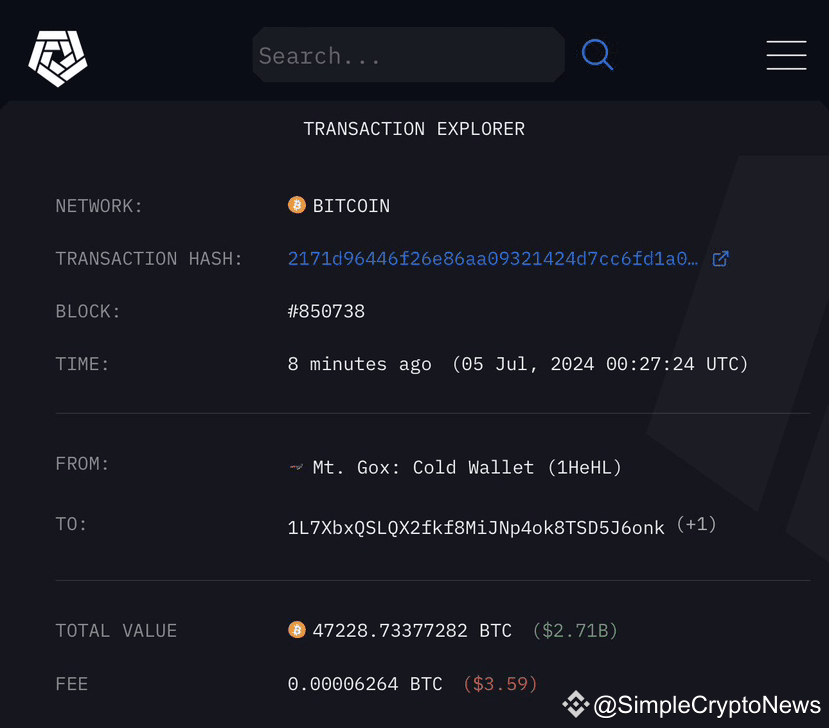Click the ($2.71B) dollar value

575,631
